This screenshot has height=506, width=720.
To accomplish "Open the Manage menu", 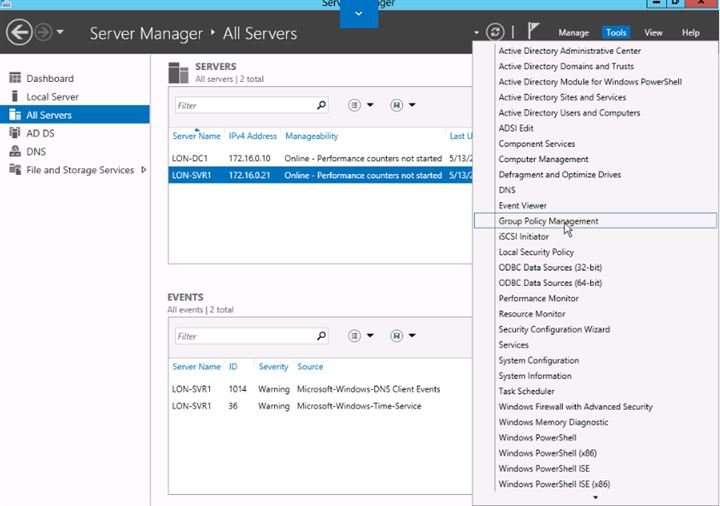I will (573, 33).
